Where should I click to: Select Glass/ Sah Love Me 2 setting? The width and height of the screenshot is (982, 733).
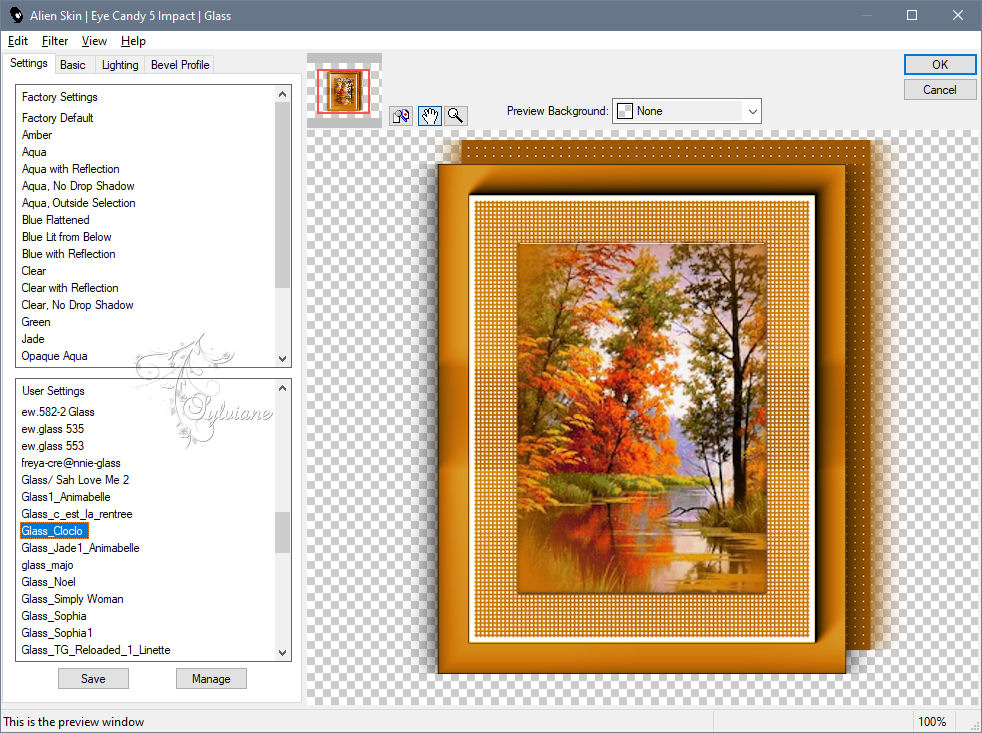[x=75, y=479]
